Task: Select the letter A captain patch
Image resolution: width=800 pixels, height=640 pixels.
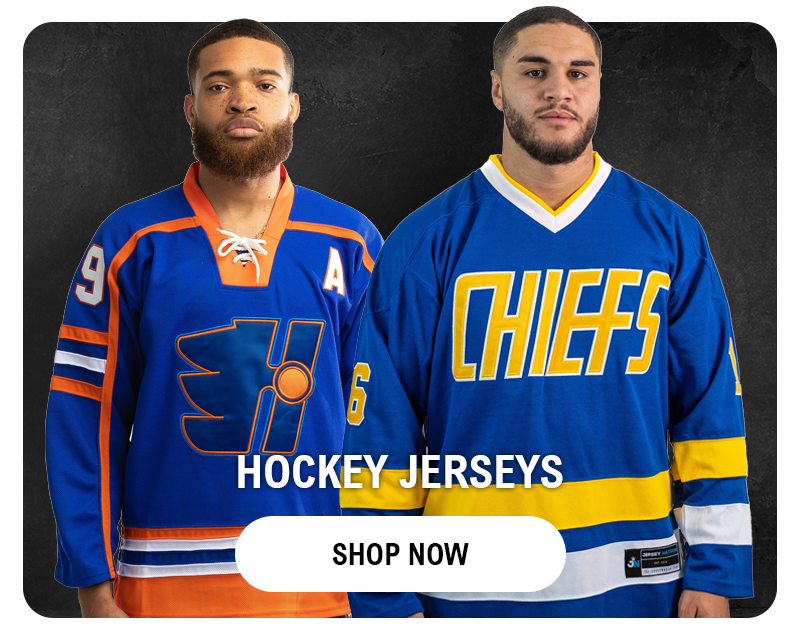Action: (335, 271)
